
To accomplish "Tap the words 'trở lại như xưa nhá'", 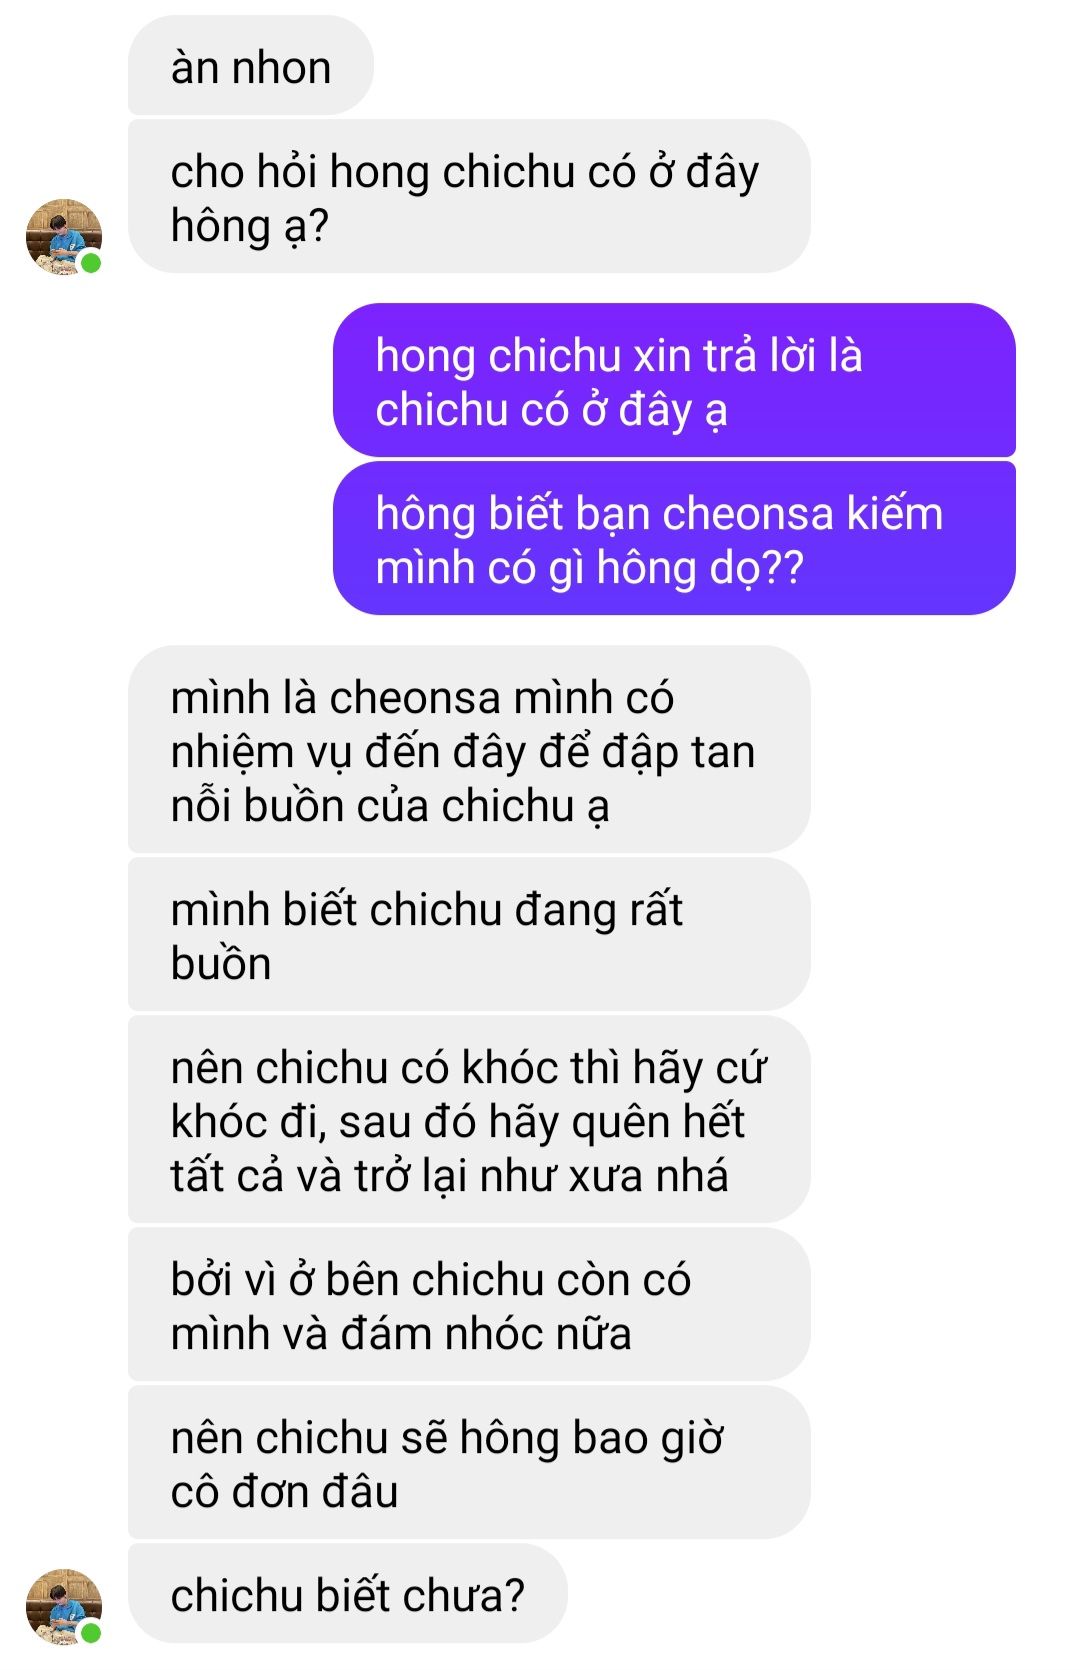I will 541,1175.
